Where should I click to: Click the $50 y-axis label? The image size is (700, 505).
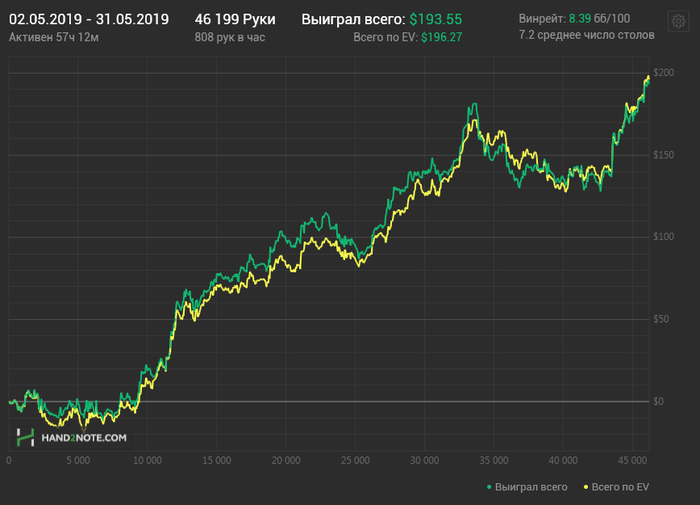(x=661, y=319)
